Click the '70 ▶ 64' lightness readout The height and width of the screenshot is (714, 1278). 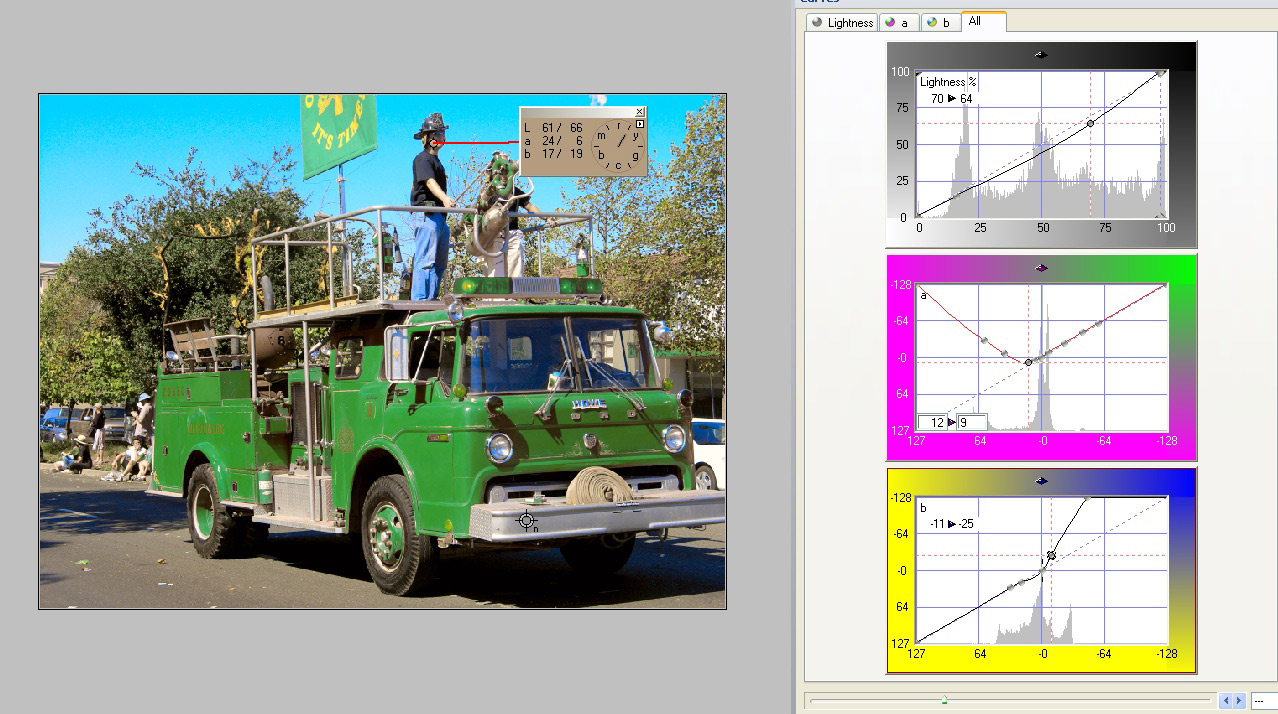951,99
